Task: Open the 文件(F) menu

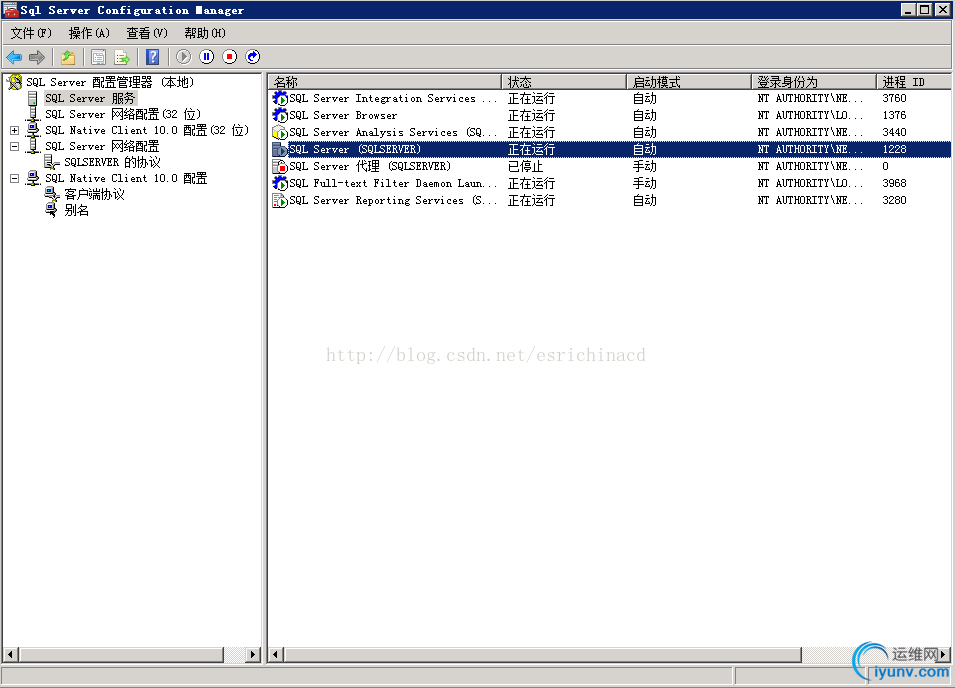Action: coord(30,33)
